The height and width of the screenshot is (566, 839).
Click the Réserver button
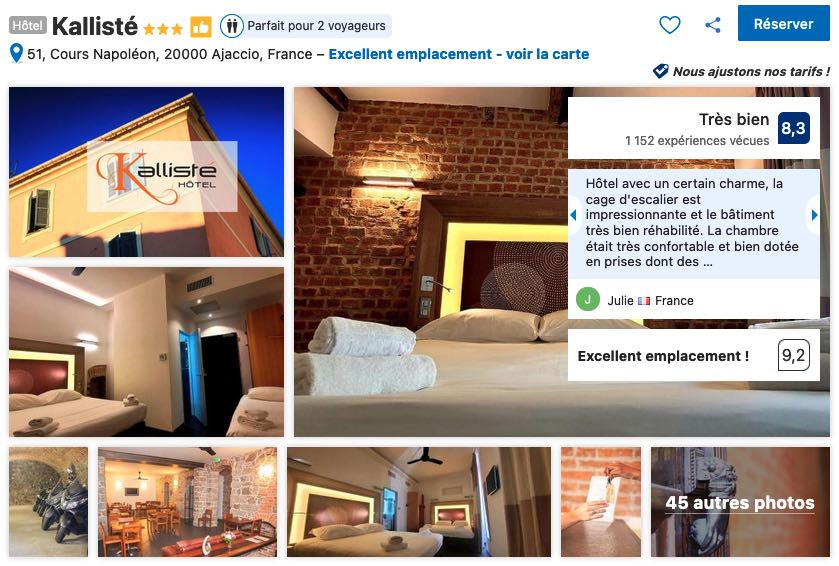pyautogui.click(x=783, y=24)
